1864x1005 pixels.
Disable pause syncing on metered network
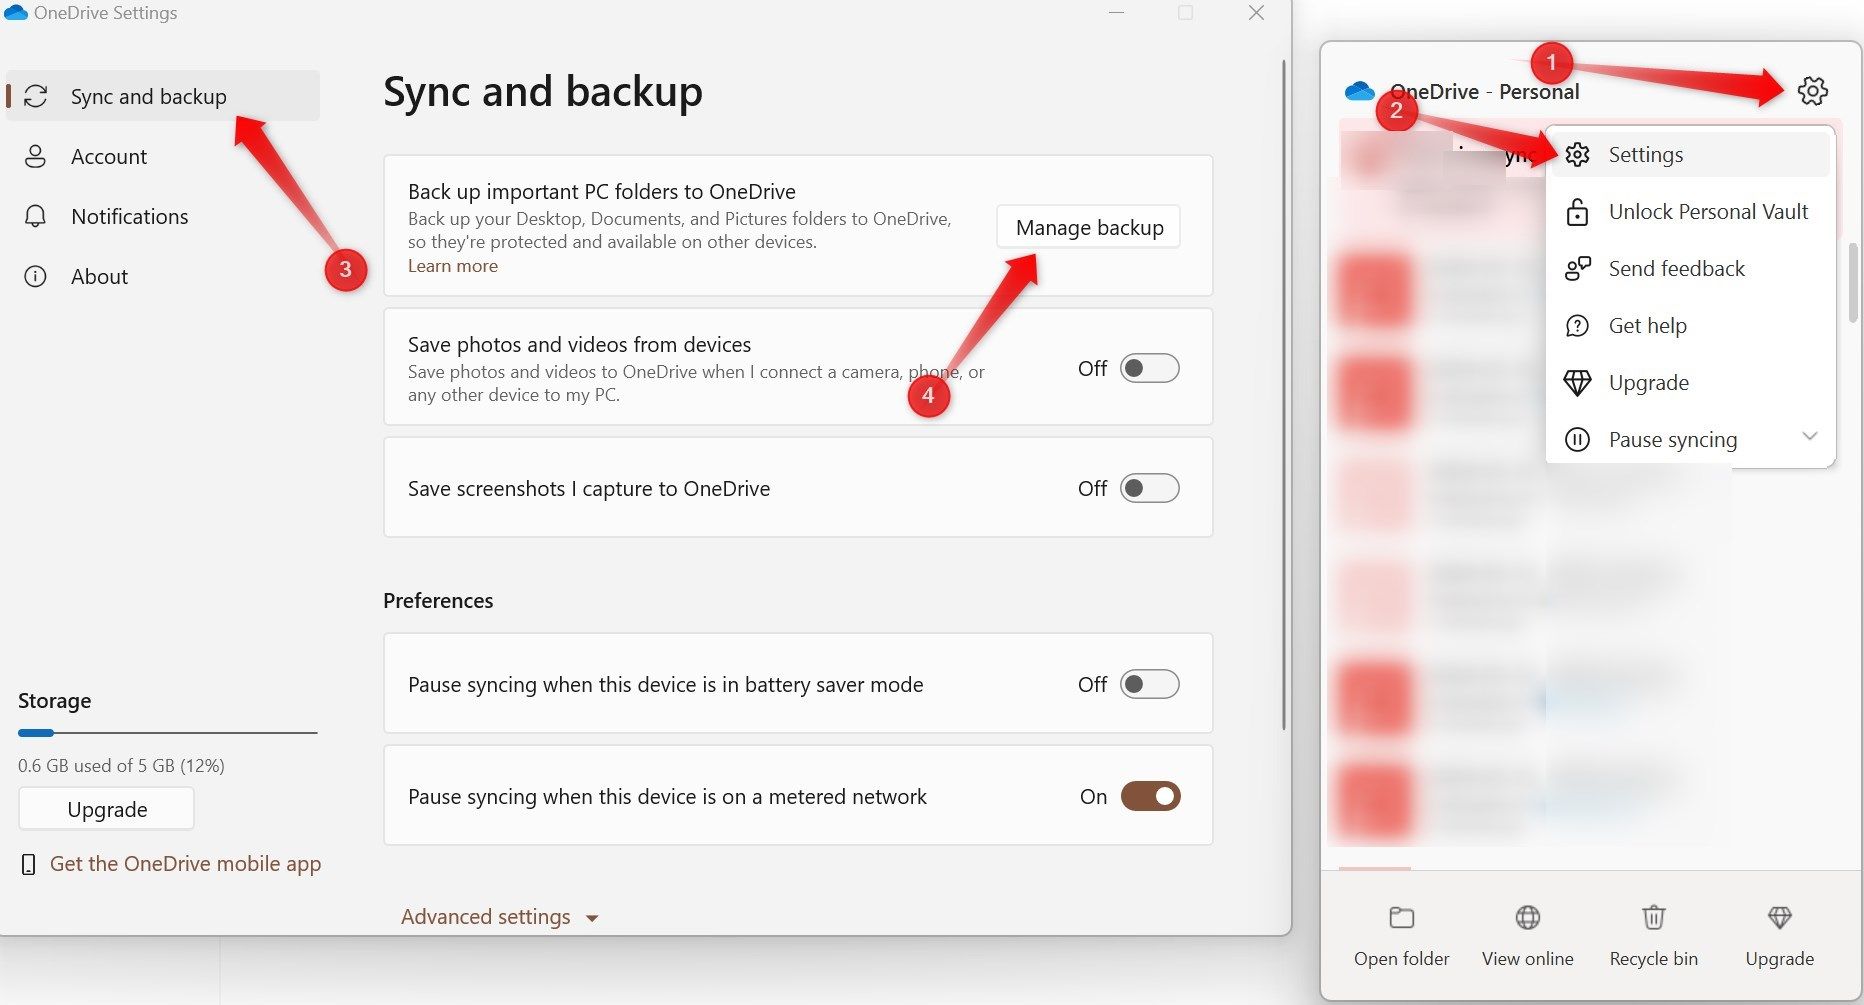click(1150, 796)
